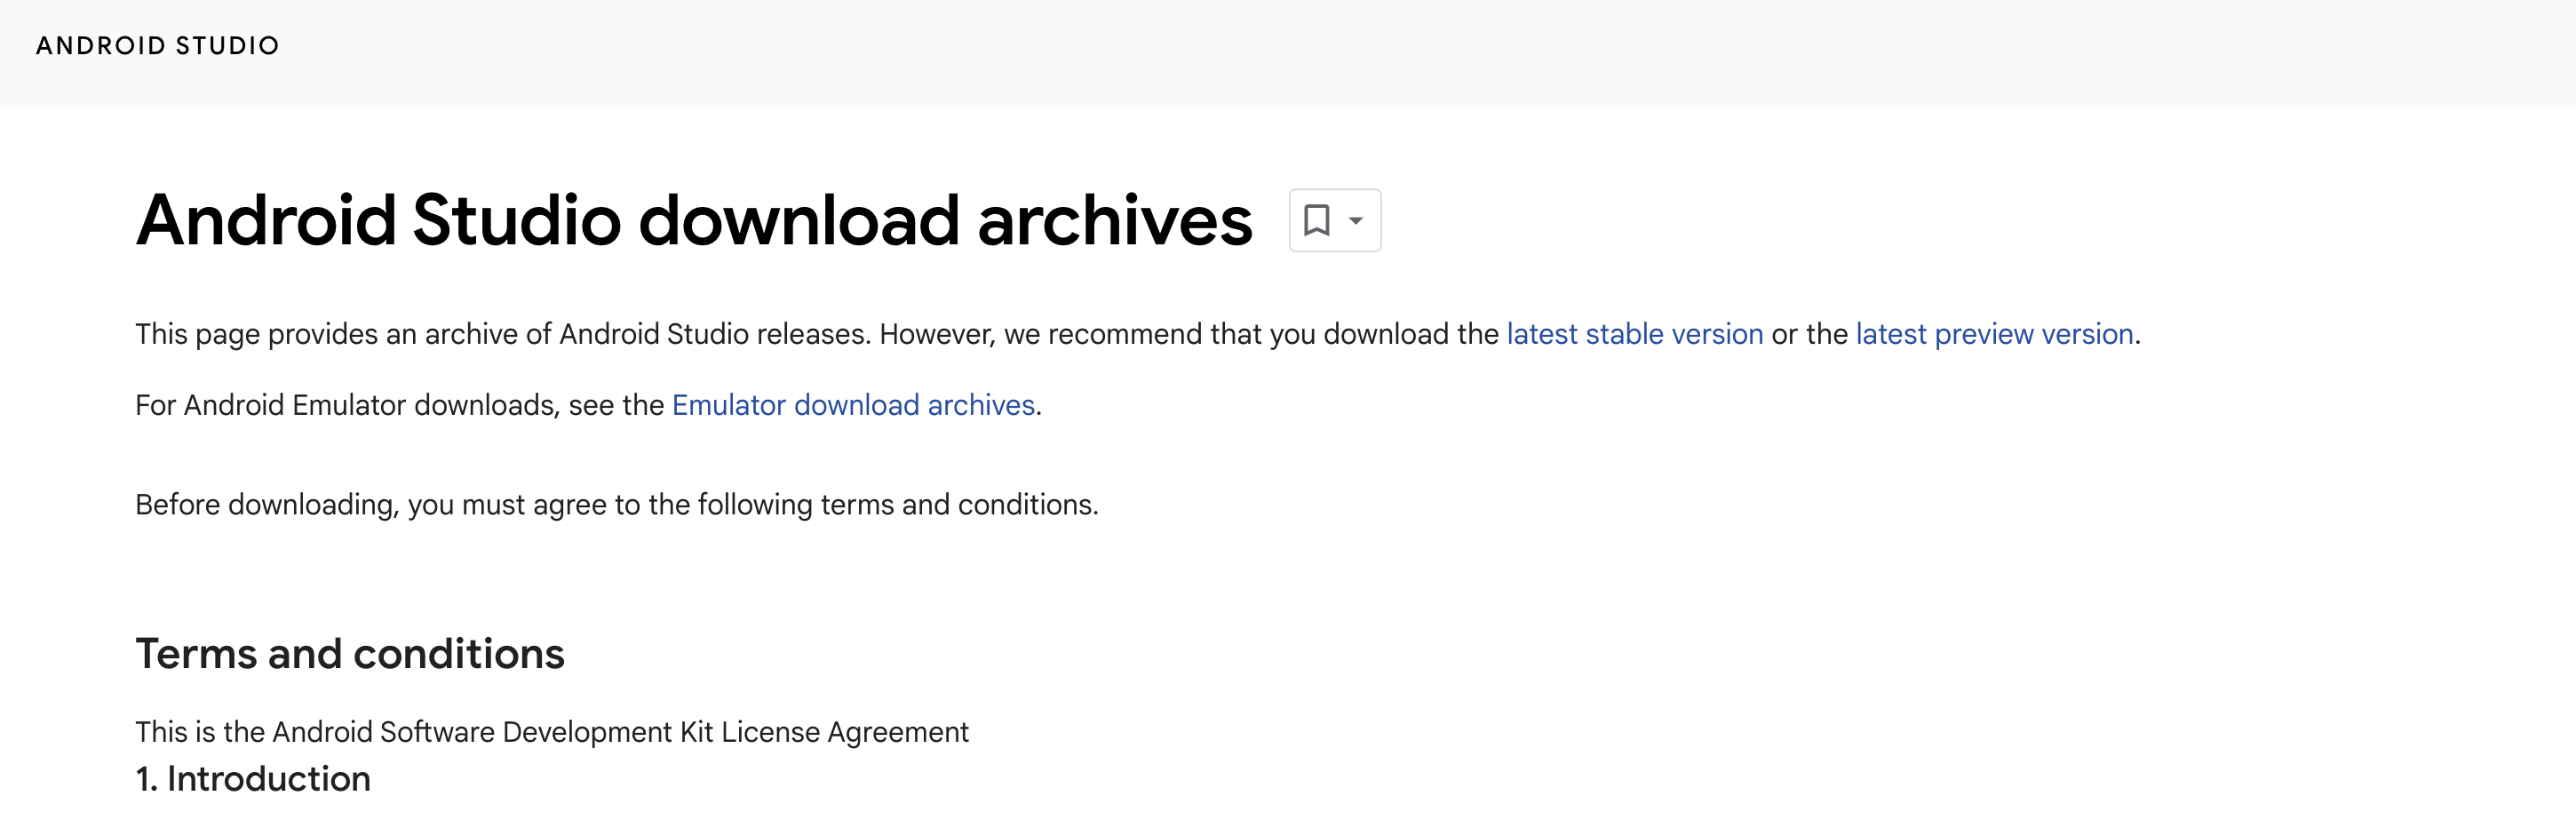
Task: Click the Android Software Development Kit License line
Action: pyautogui.click(x=551, y=732)
